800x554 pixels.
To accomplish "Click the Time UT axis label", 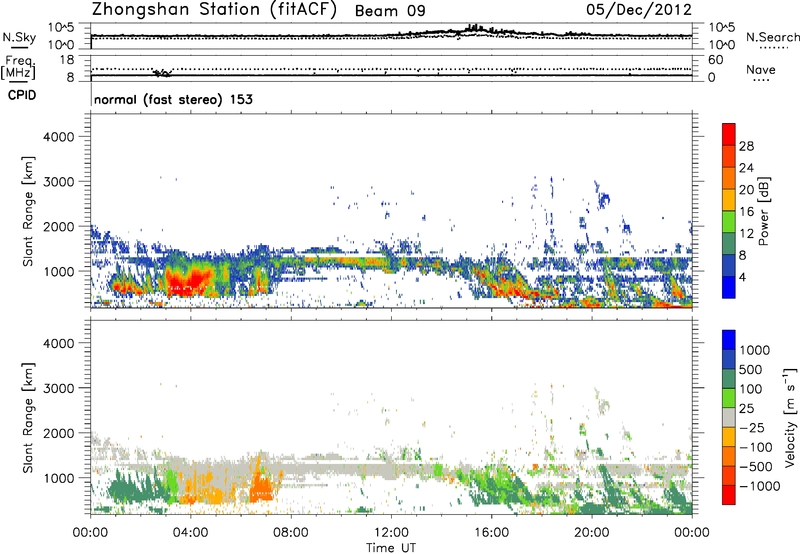I will [x=391, y=548].
